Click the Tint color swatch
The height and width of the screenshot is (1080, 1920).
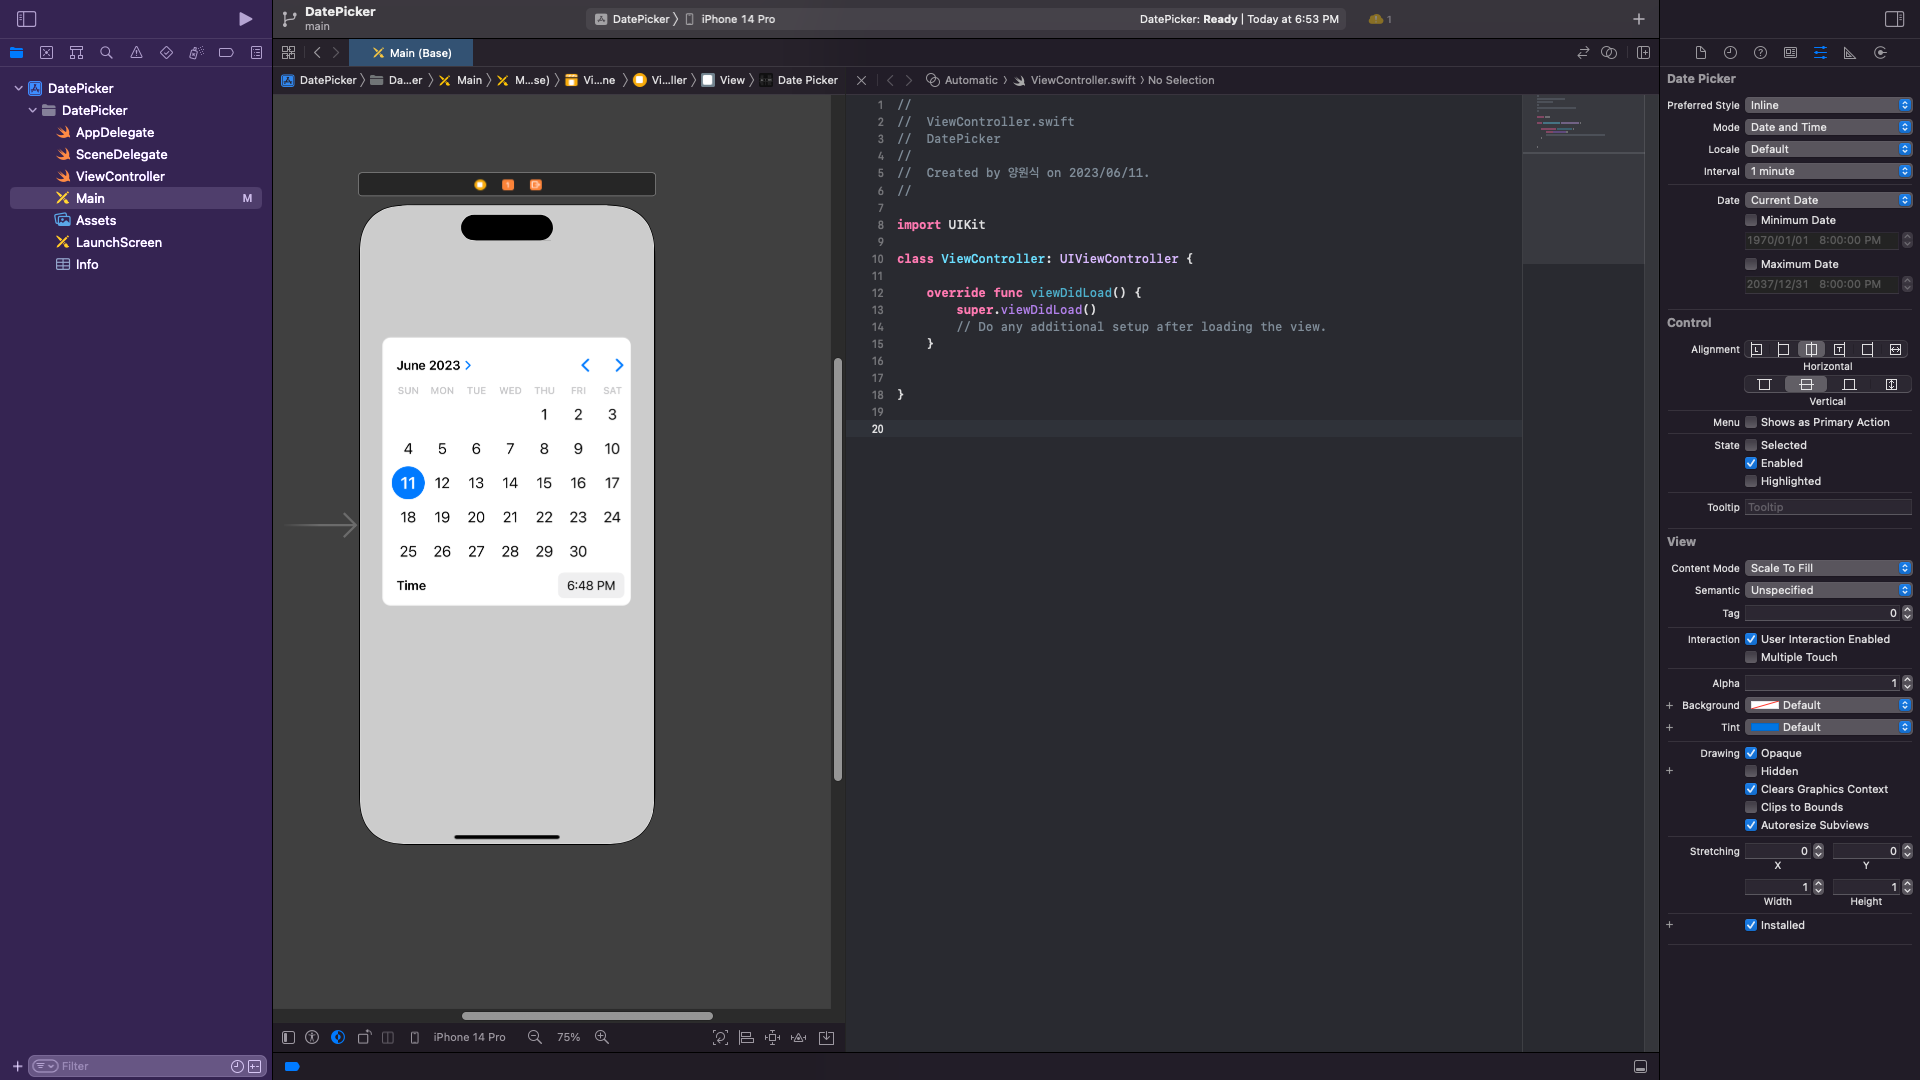tap(1765, 728)
